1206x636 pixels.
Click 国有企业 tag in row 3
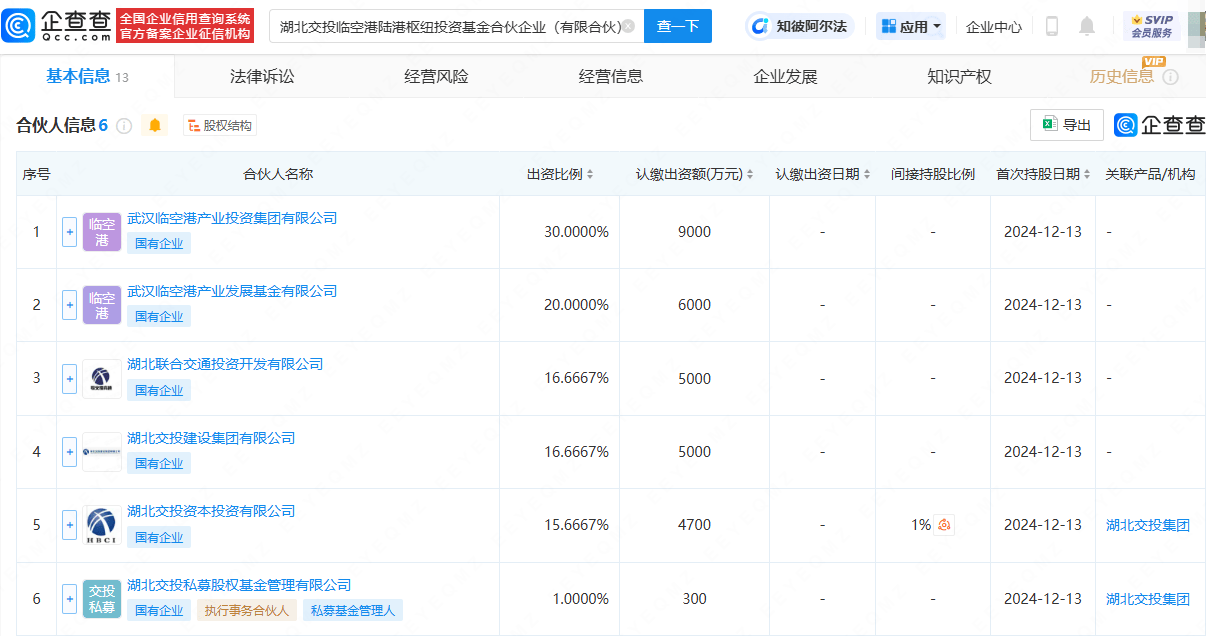(x=159, y=390)
